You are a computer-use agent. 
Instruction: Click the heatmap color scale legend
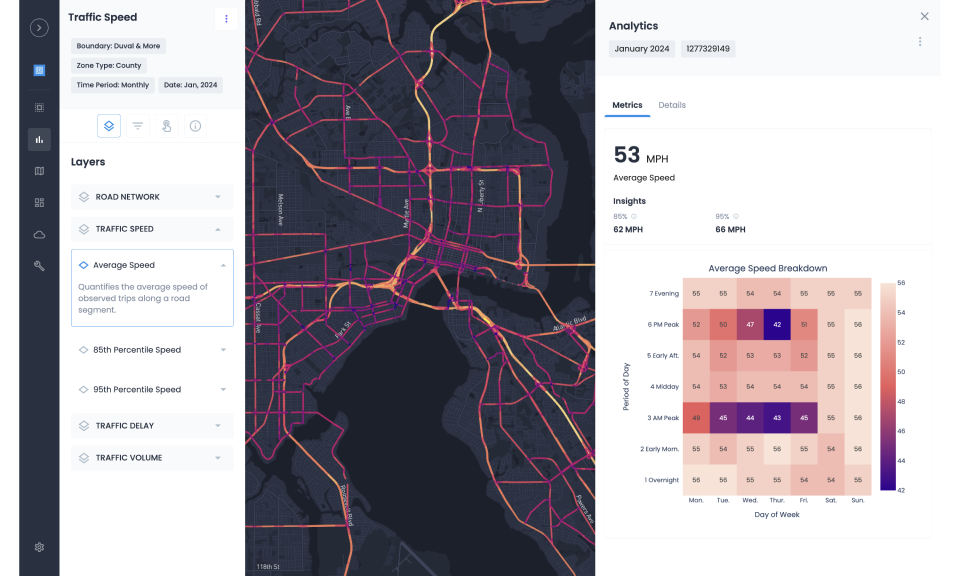(884, 385)
